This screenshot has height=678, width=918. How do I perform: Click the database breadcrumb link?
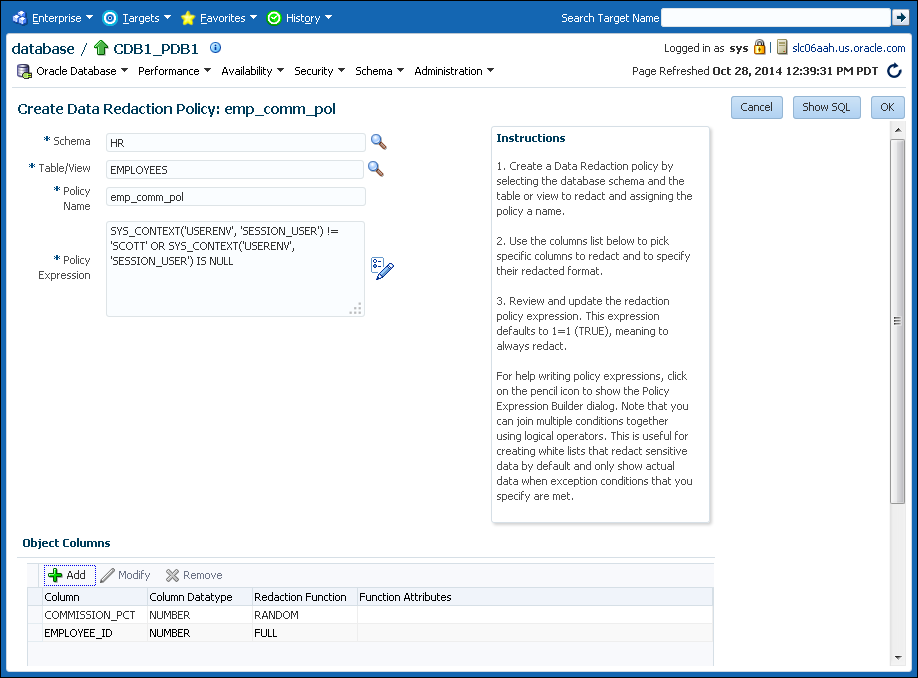pos(43,49)
